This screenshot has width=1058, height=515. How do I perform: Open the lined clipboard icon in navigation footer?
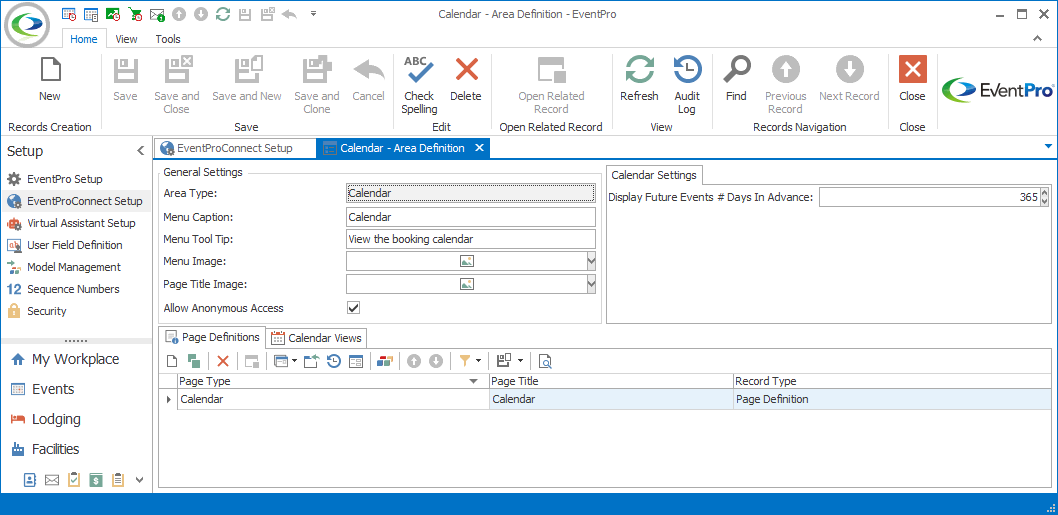click(119, 480)
